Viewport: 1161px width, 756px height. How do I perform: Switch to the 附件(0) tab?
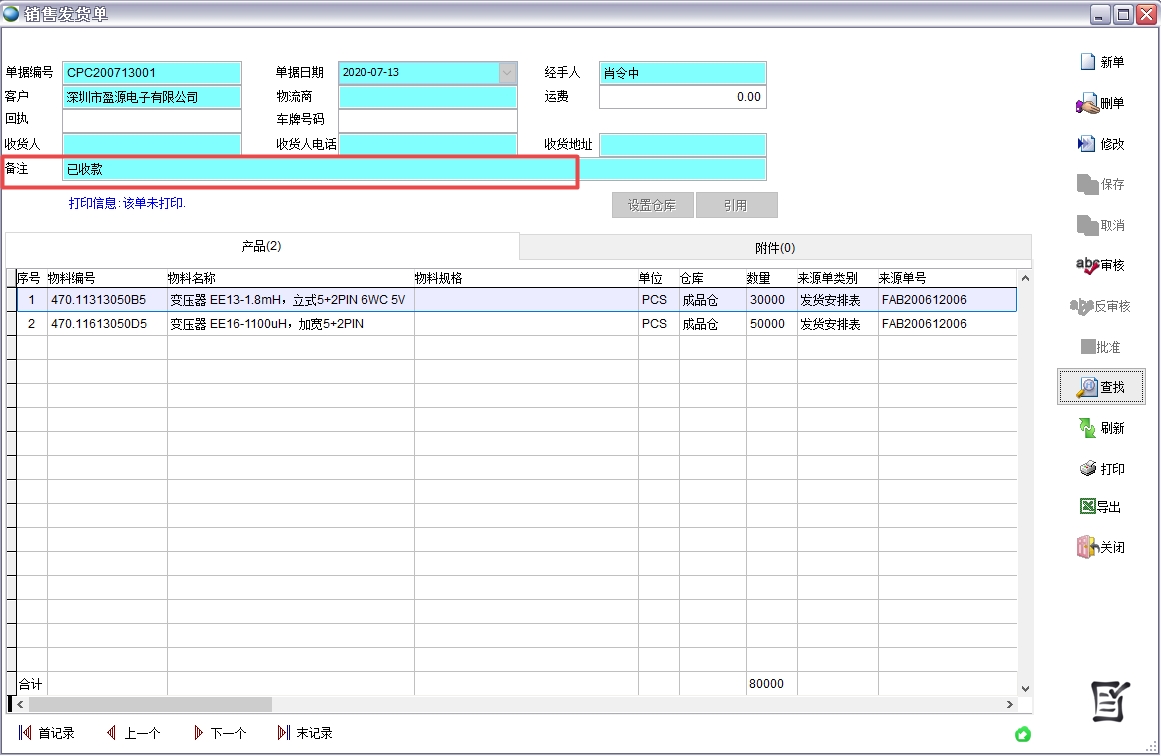(x=775, y=248)
